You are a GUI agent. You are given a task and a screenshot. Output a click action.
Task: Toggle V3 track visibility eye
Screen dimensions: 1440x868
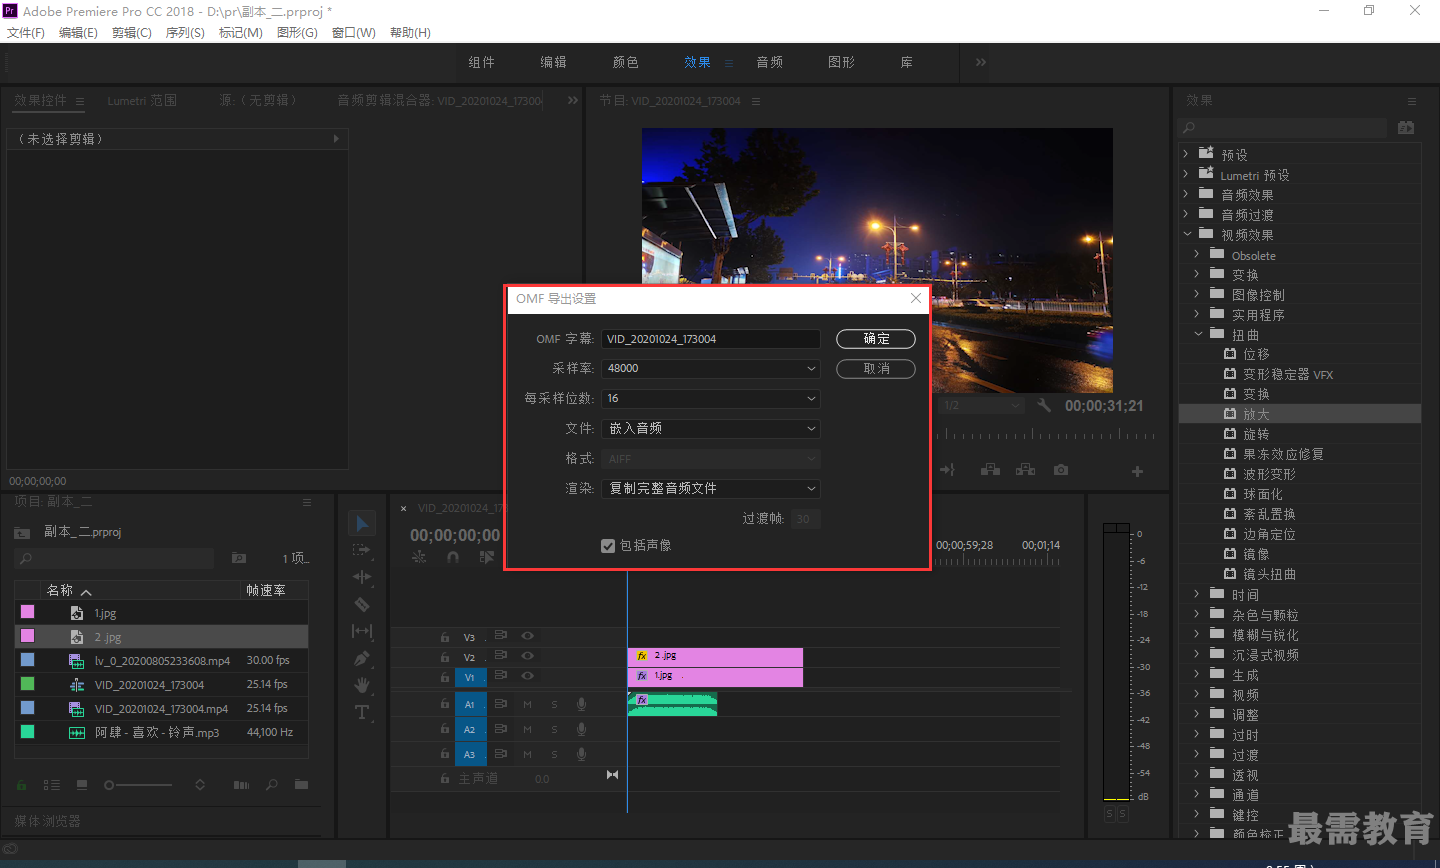[x=527, y=636]
